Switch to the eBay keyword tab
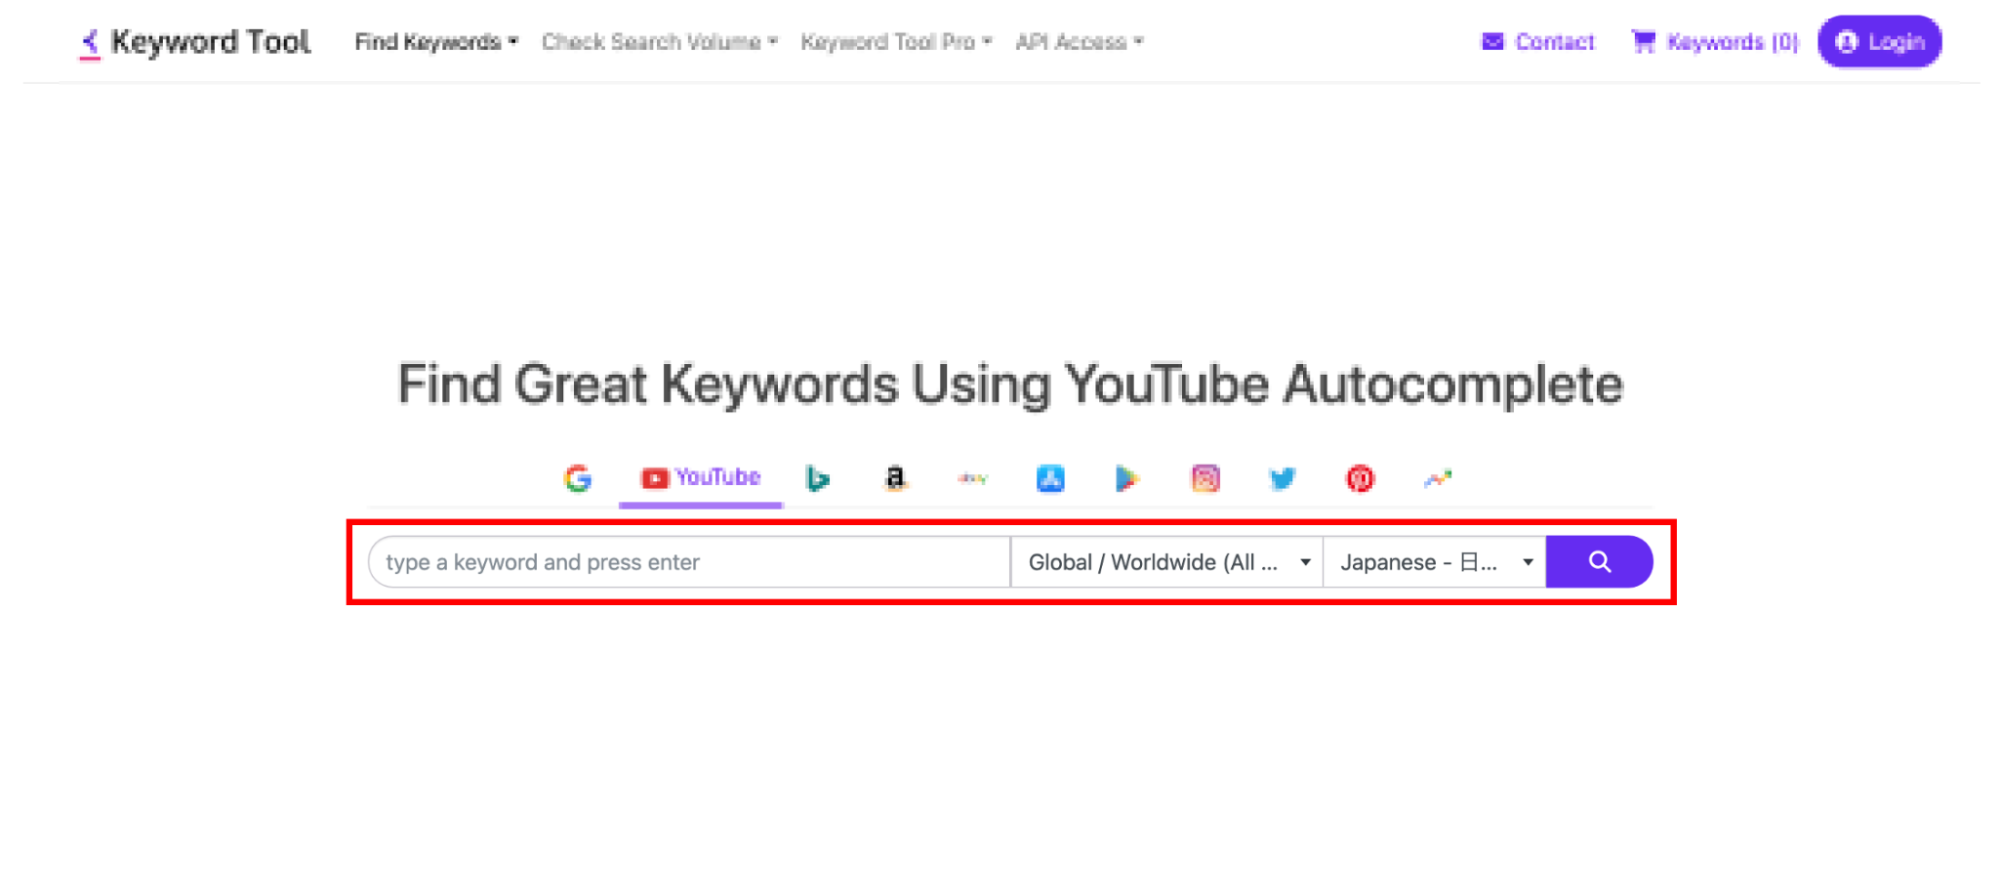 (972, 479)
